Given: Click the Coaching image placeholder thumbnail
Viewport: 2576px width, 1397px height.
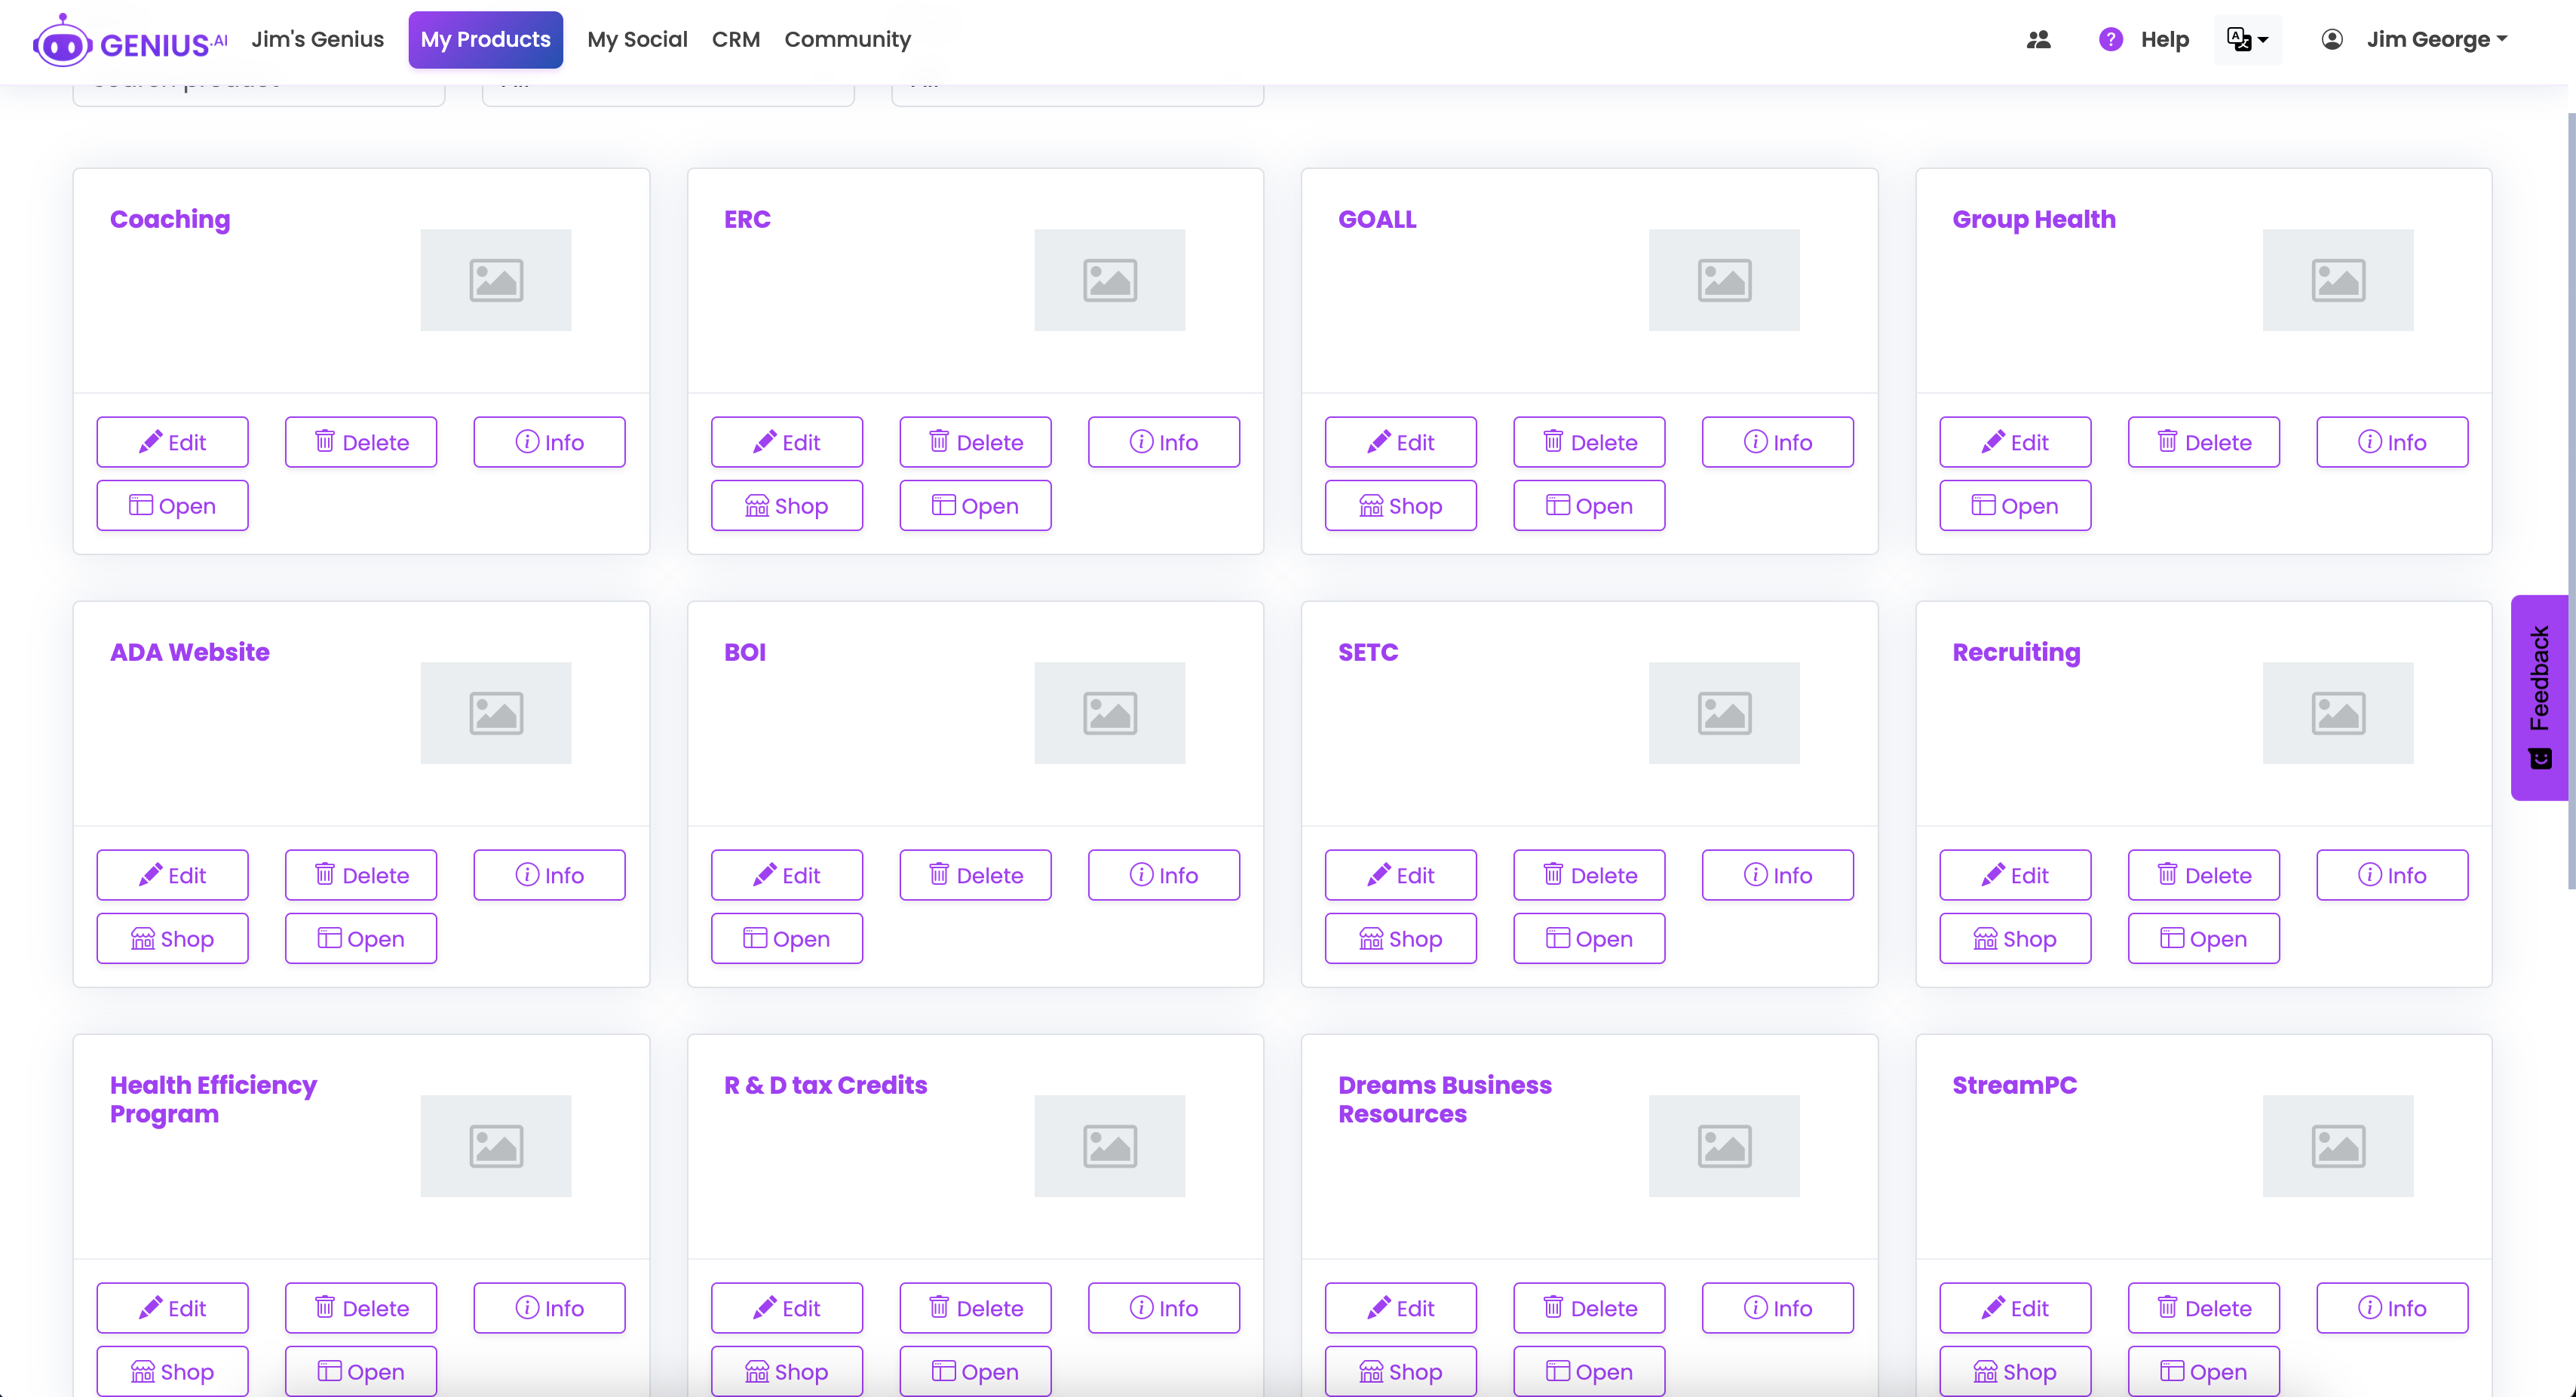Looking at the screenshot, I should (x=496, y=280).
